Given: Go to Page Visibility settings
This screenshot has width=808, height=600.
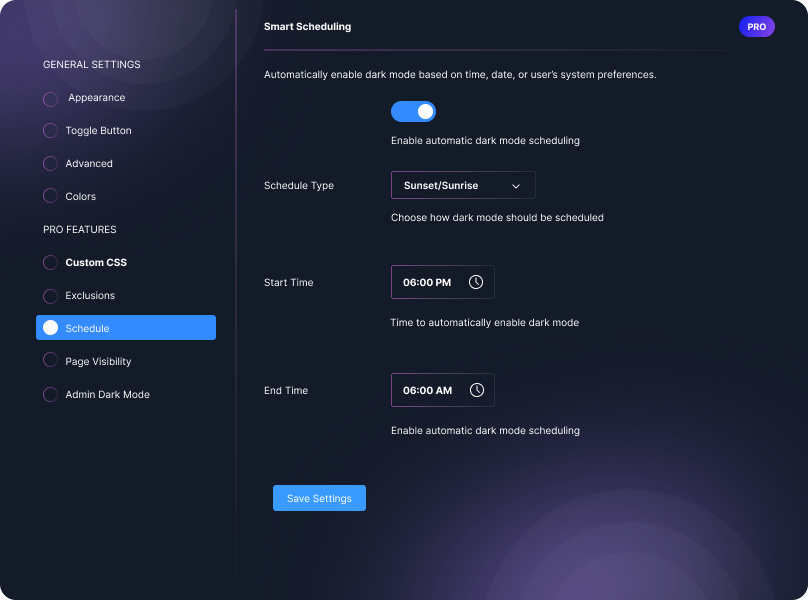Looking at the screenshot, I should tap(98, 362).
